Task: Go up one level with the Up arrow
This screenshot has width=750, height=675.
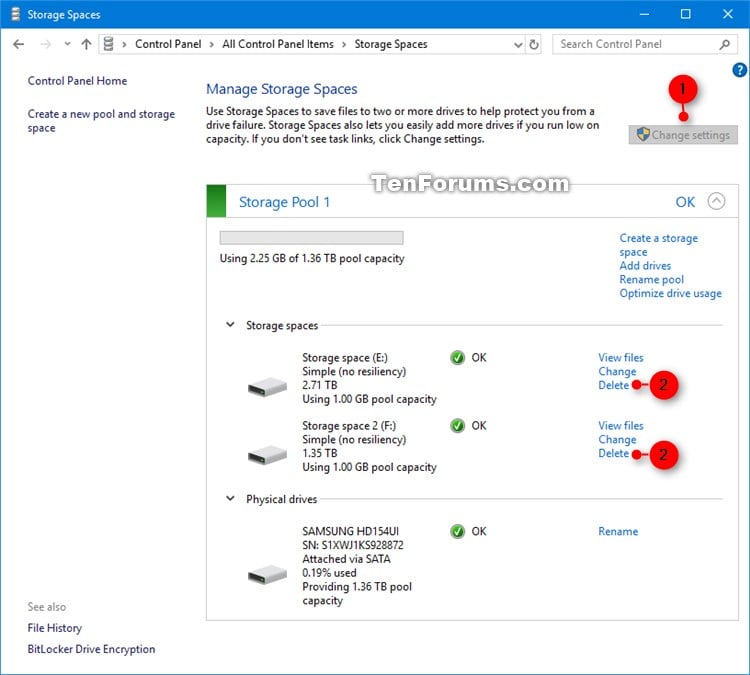Action: pyautogui.click(x=86, y=44)
